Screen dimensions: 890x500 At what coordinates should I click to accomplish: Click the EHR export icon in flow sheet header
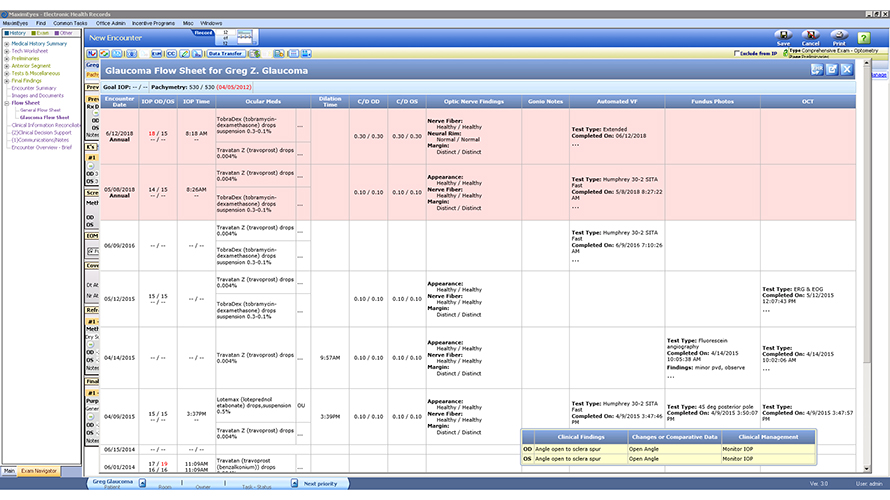point(817,70)
